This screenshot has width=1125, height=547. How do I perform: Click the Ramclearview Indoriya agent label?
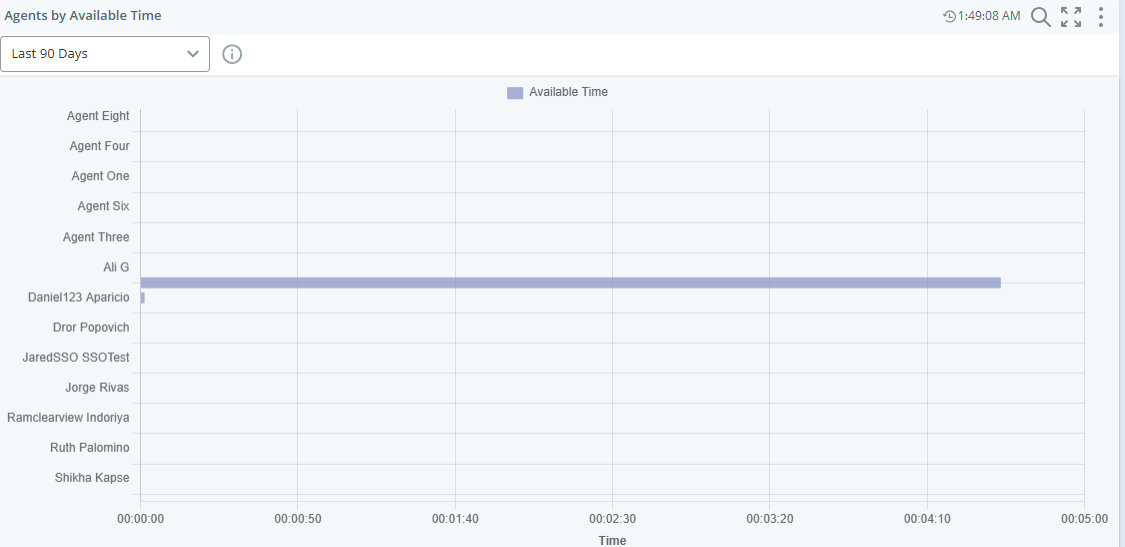68,417
